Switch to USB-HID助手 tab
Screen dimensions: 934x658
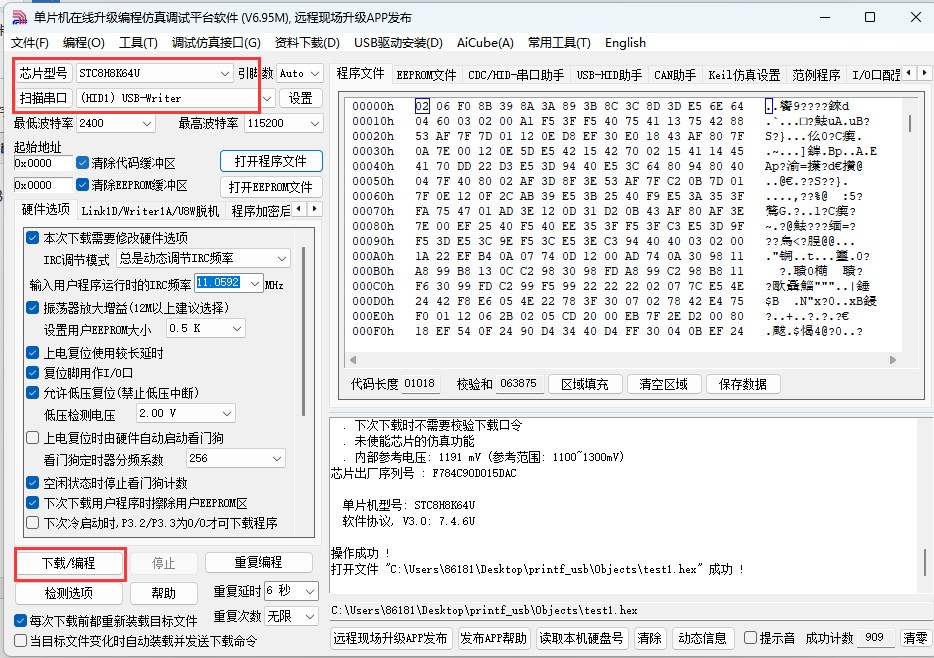(x=609, y=74)
